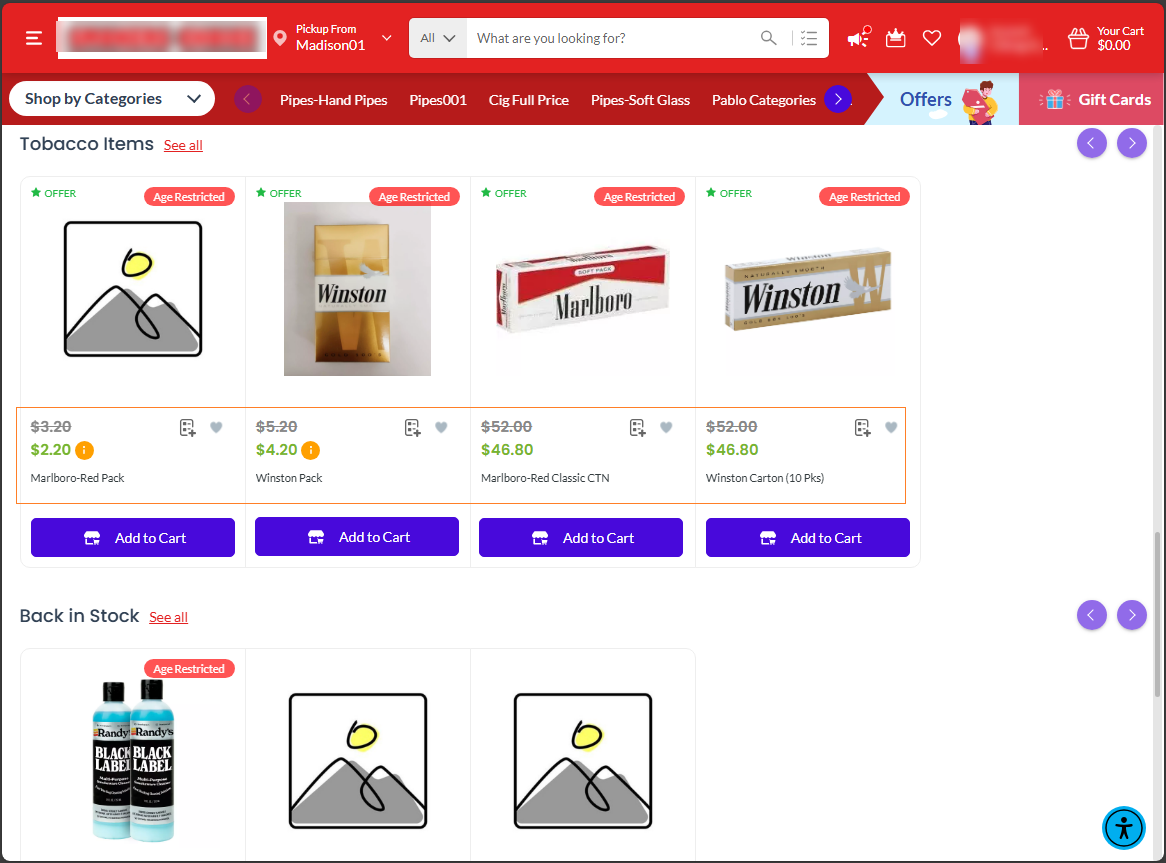Open Randy's Black Label product image
1166x863 pixels.
tap(133, 760)
